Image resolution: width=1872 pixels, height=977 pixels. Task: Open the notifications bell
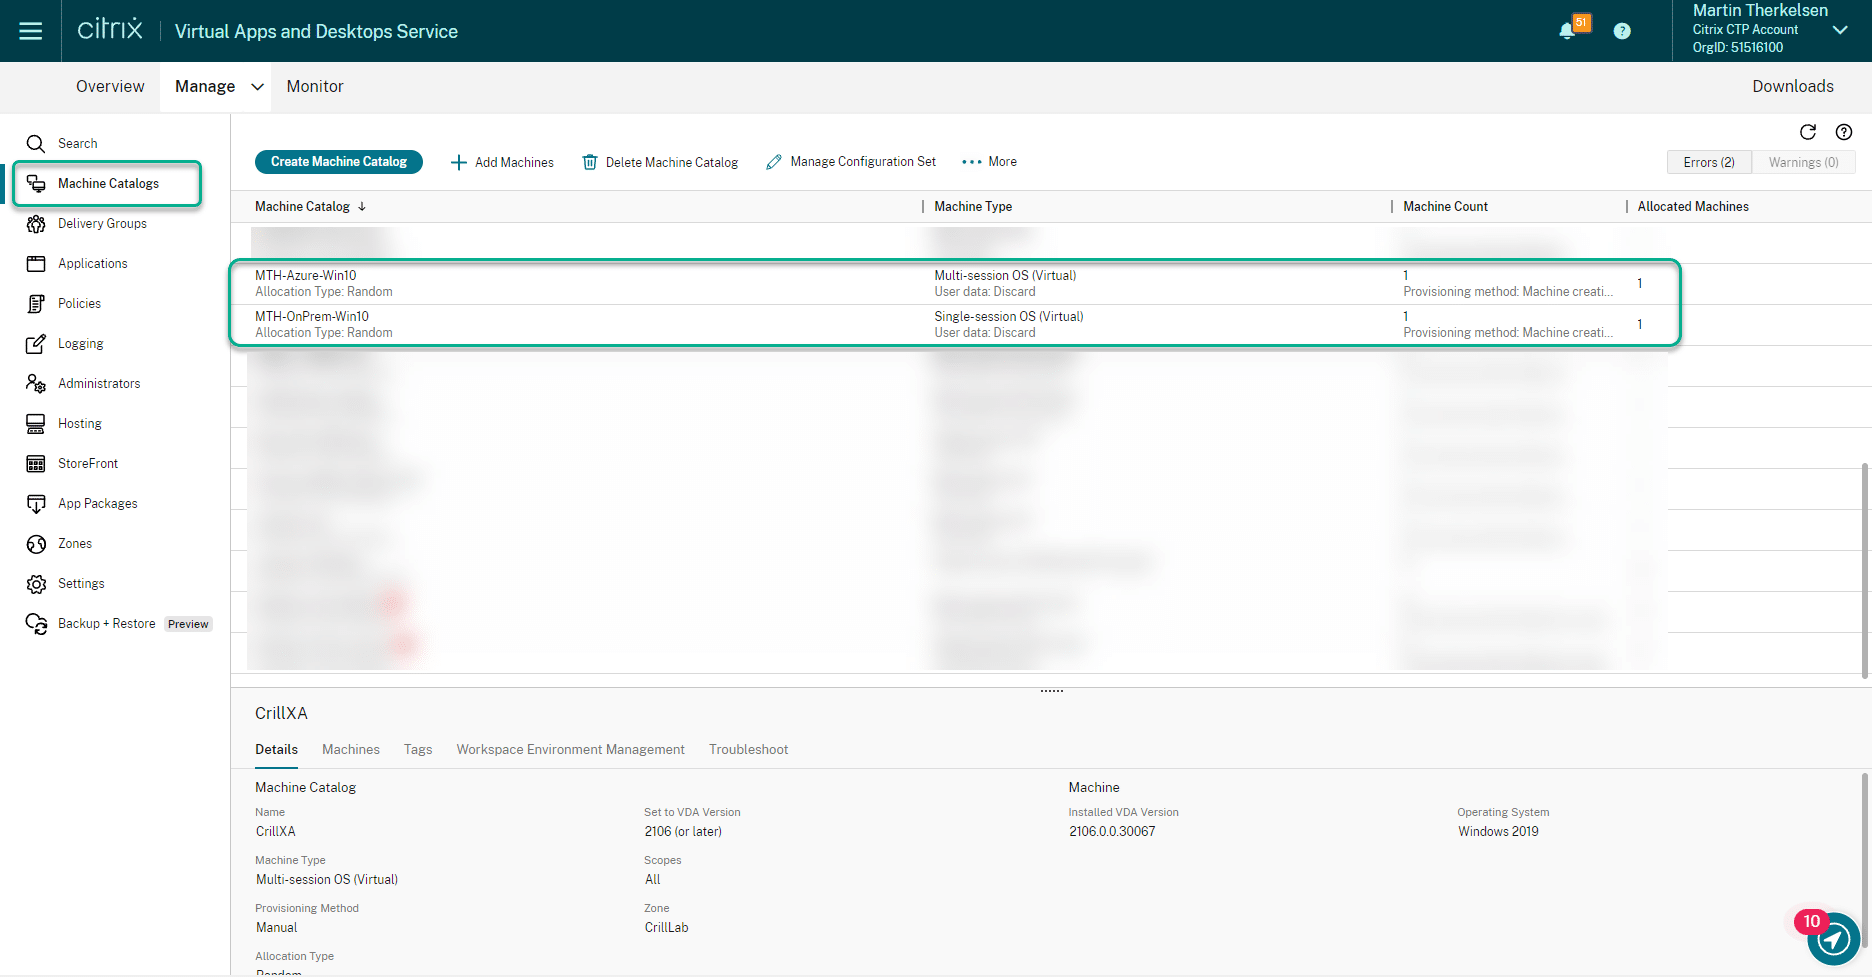click(1567, 31)
